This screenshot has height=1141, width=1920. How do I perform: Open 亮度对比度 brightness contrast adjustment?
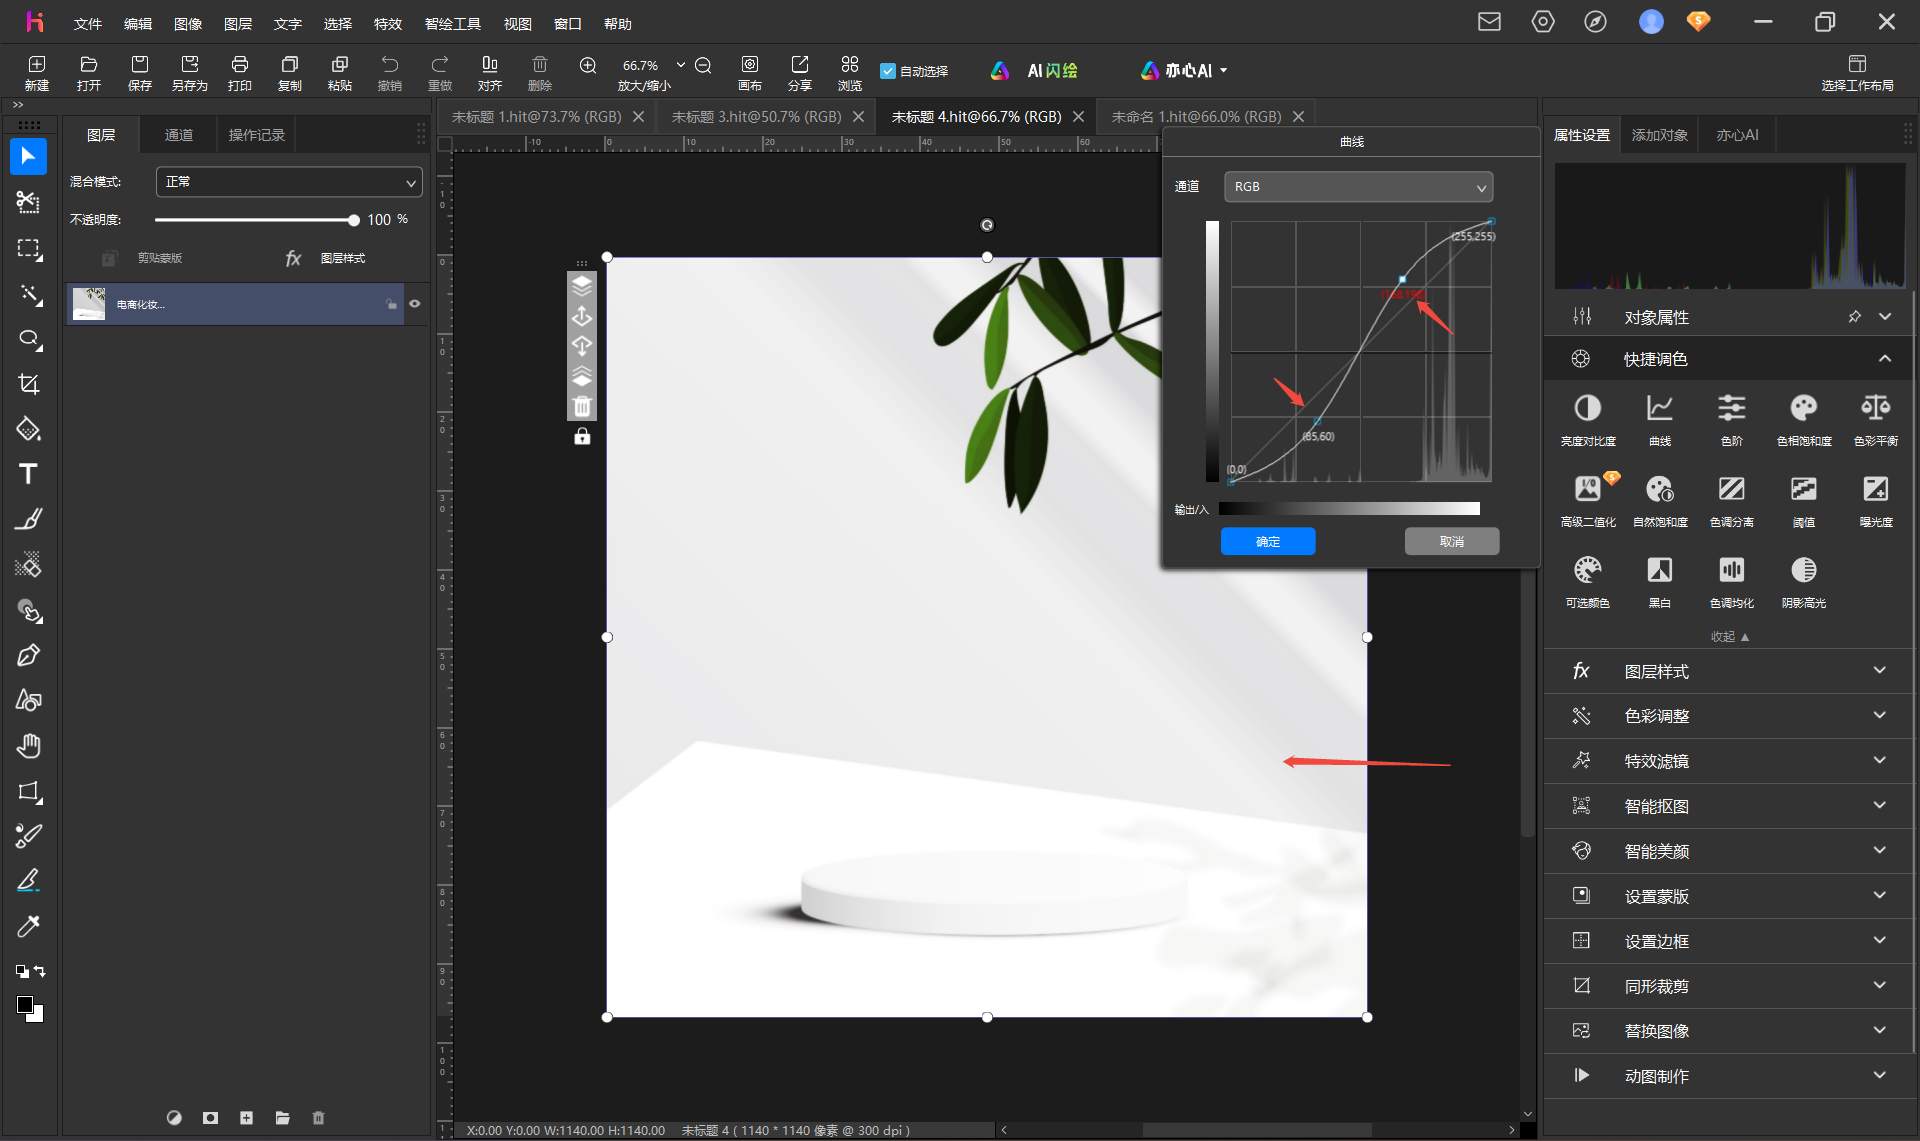pyautogui.click(x=1588, y=418)
